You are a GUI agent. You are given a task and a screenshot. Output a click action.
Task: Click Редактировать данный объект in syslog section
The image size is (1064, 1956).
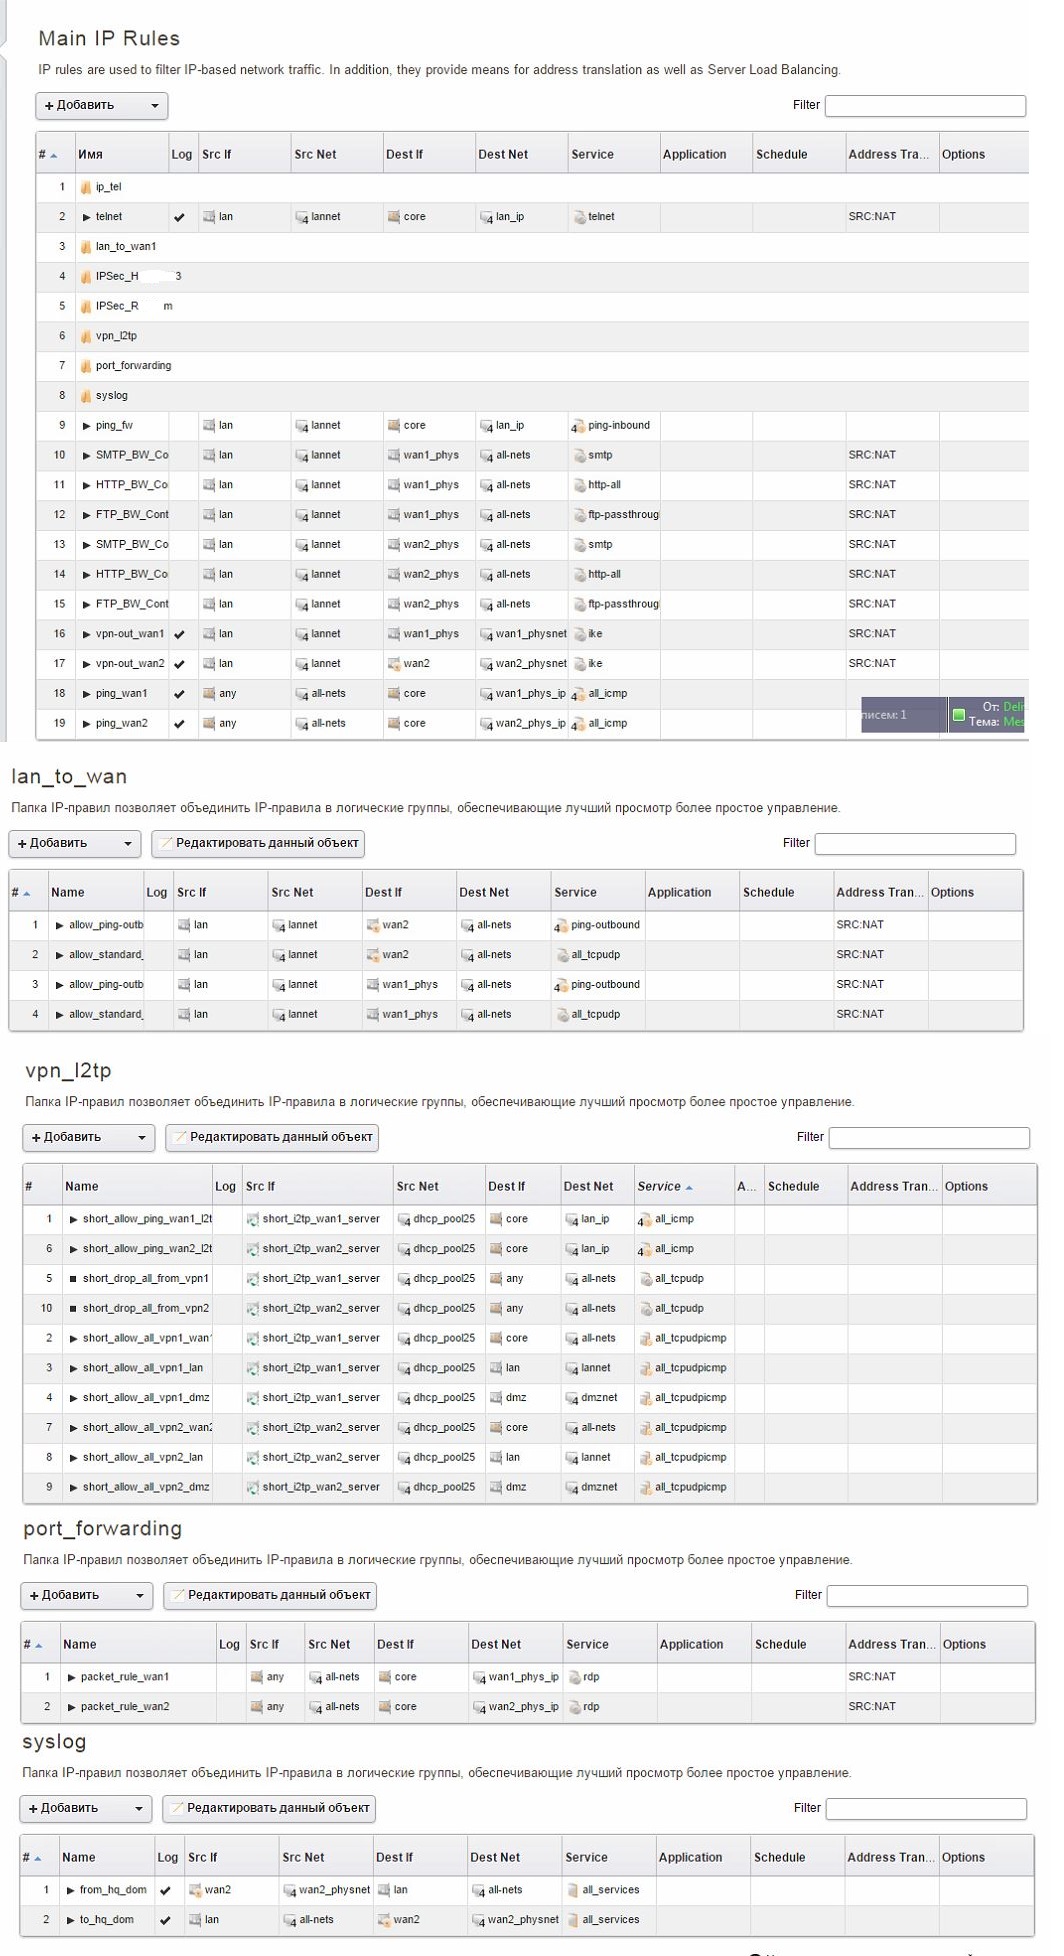pos(269,1808)
